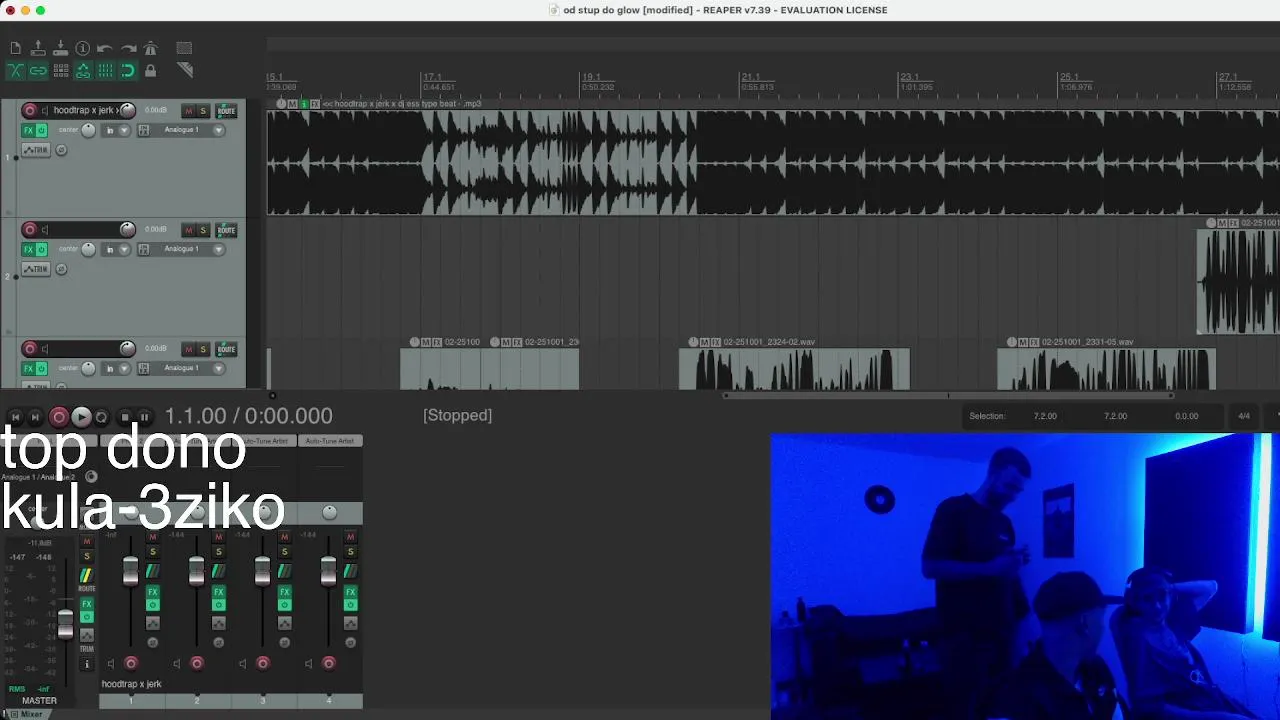This screenshot has width=1280, height=720.
Task: Go to project start transport button
Action: click(x=15, y=417)
